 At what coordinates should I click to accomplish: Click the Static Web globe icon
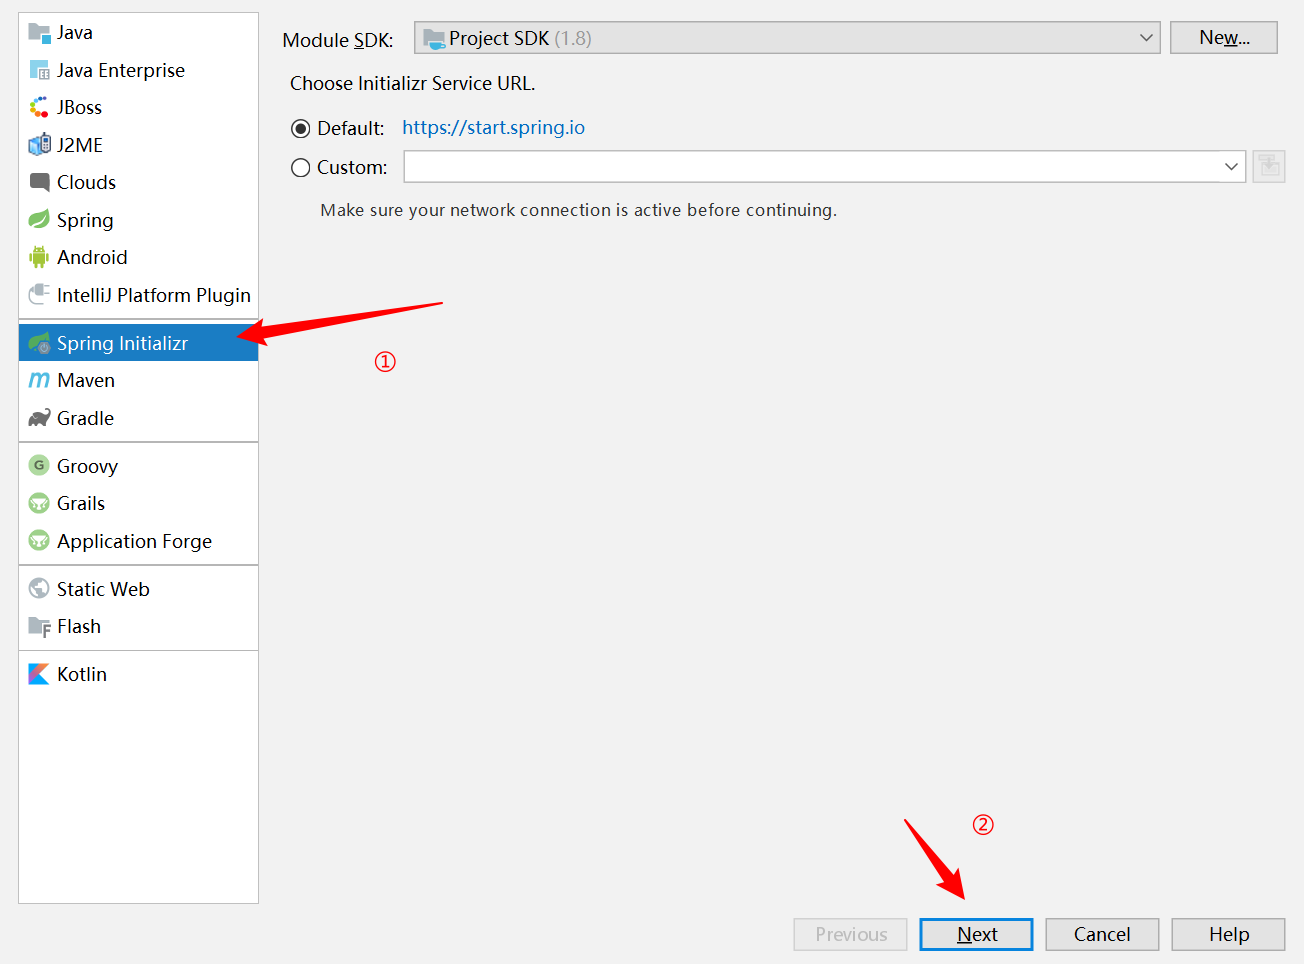click(39, 588)
